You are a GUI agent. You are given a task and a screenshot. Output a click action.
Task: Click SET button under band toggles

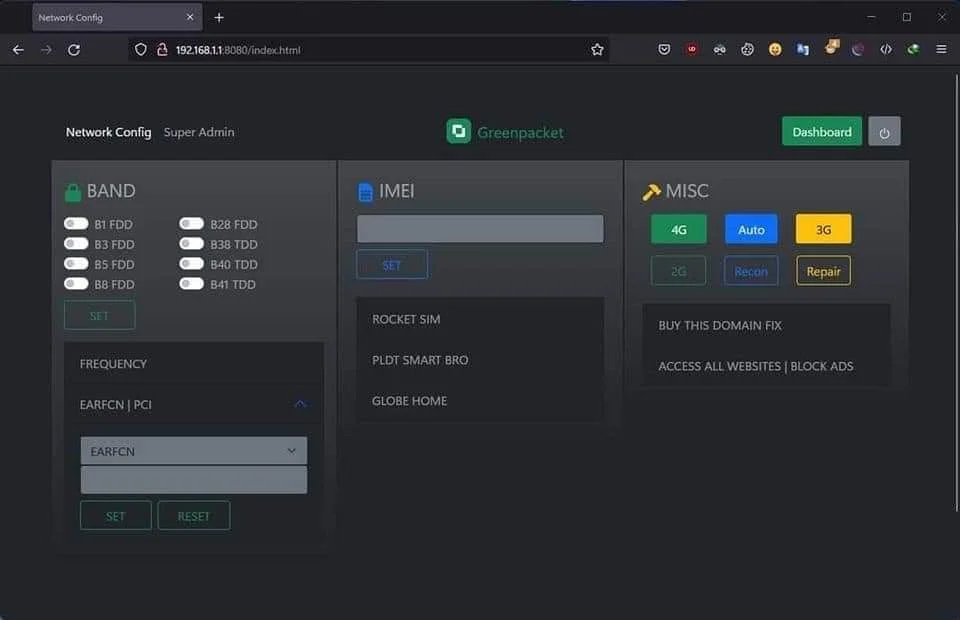coord(99,316)
